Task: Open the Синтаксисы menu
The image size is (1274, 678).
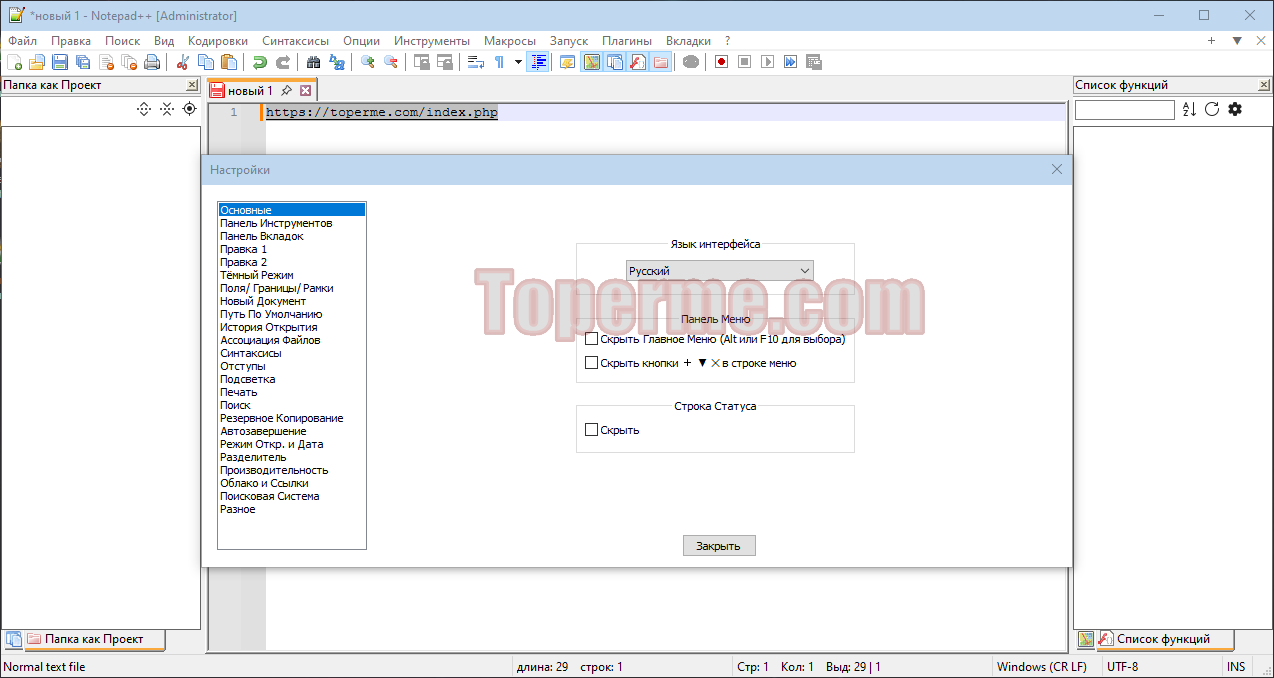Action: pos(295,41)
